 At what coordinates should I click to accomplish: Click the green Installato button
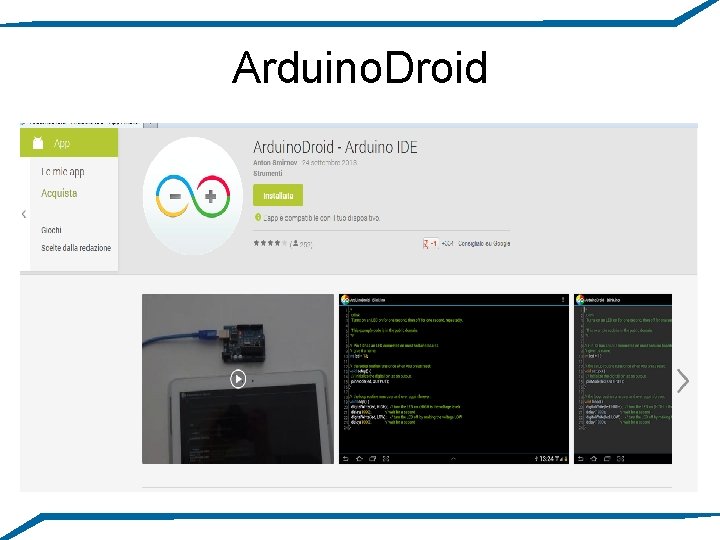click(278, 196)
